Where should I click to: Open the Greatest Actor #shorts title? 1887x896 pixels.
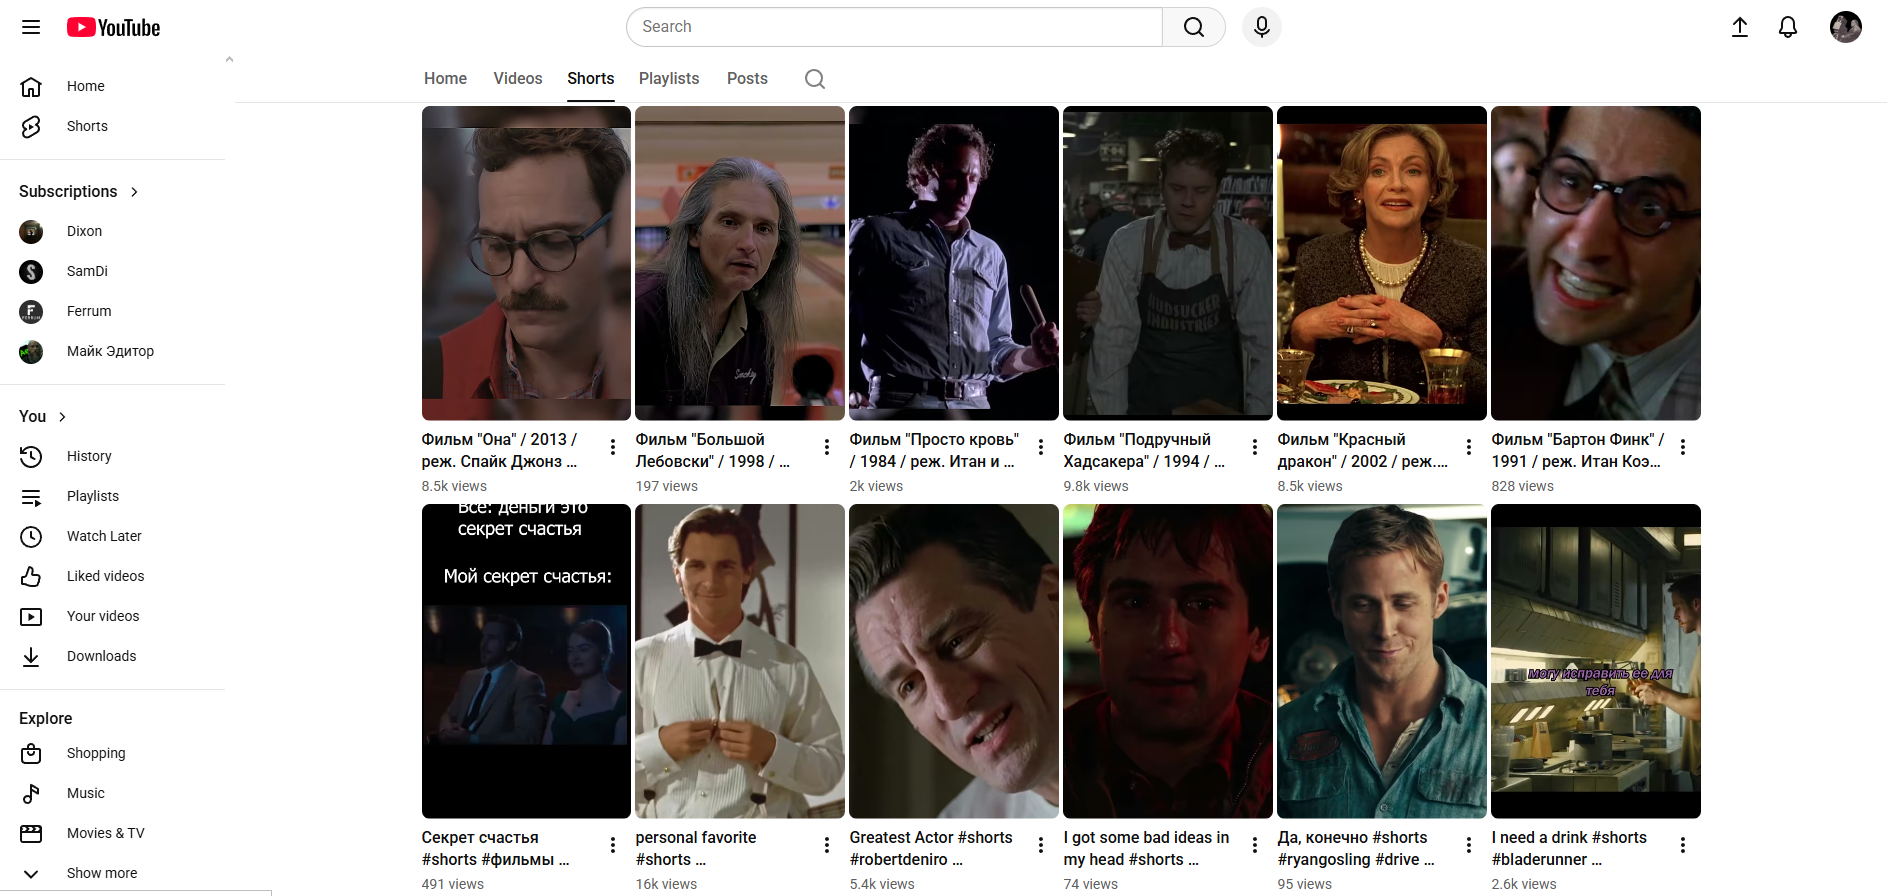931,848
